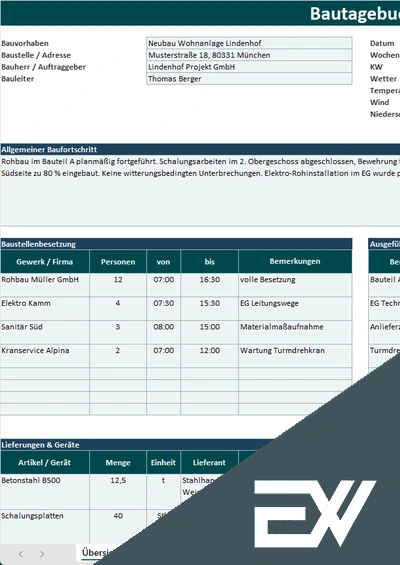Select the Wartung Turmdrehkran remark

295,356
